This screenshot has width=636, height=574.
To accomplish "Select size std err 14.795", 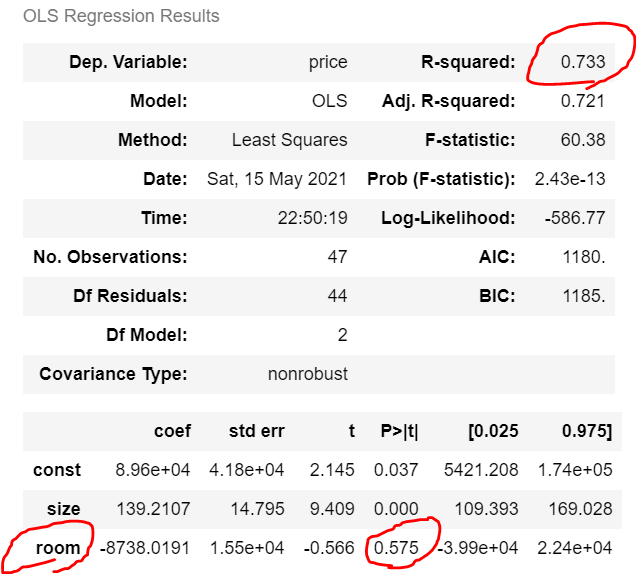I will pyautogui.click(x=257, y=509).
